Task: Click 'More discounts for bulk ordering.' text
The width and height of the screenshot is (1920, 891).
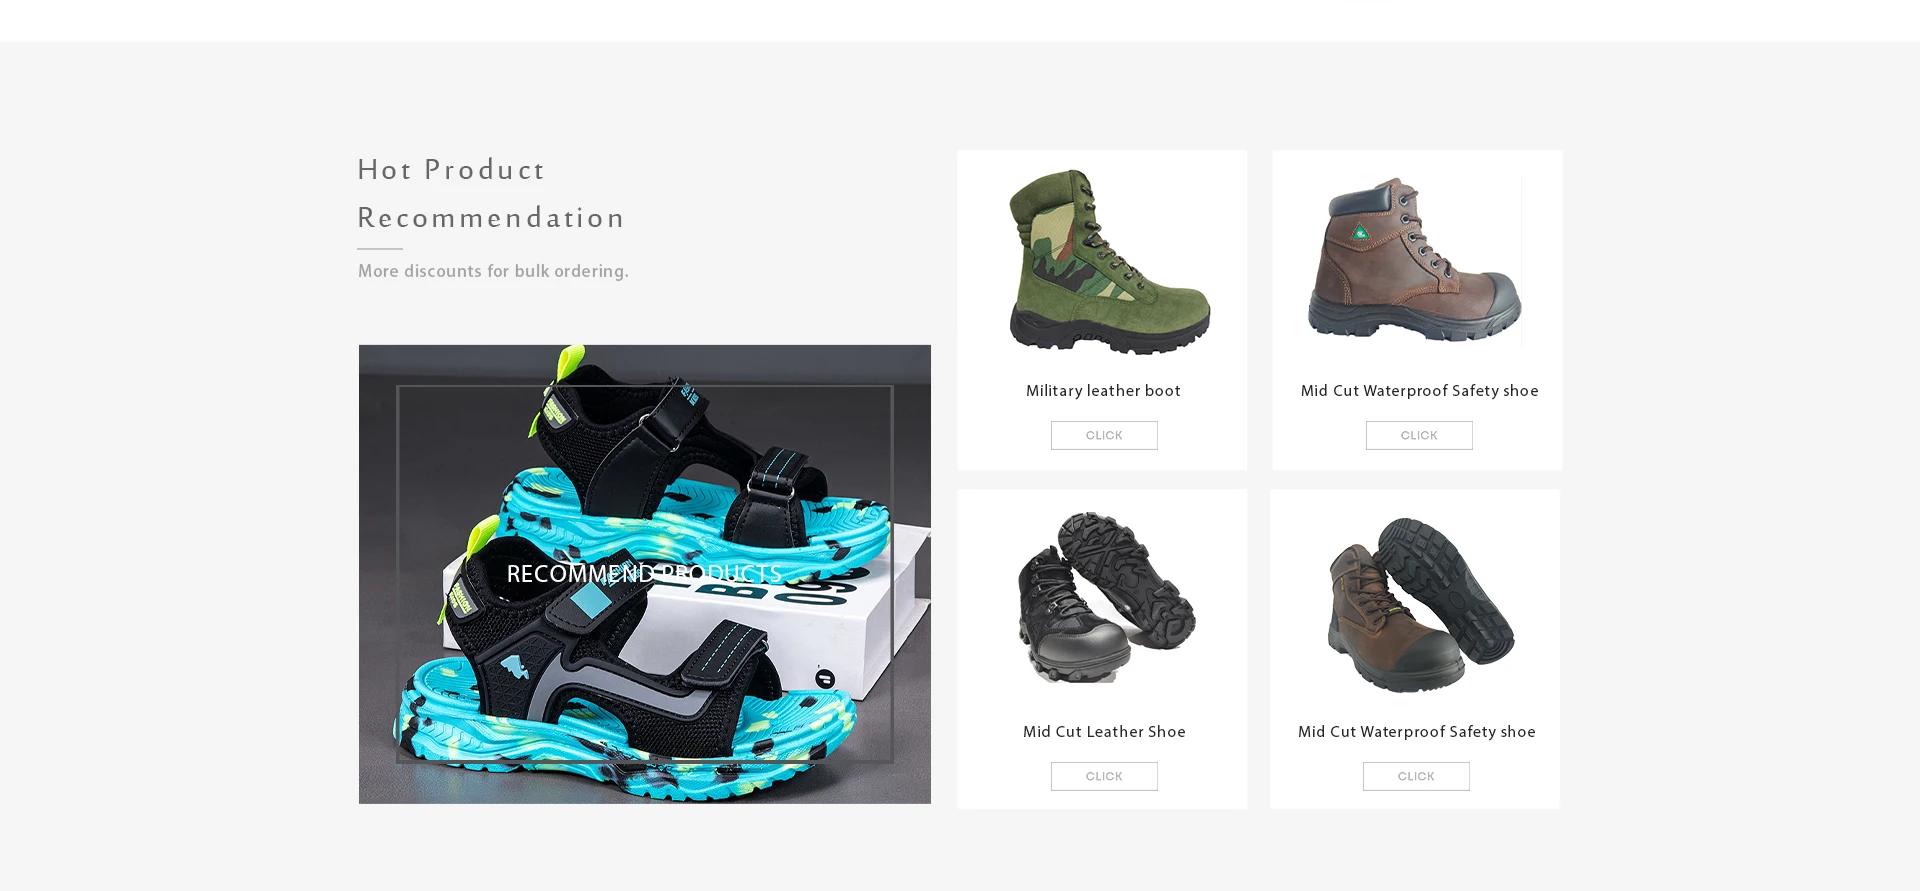Action: [493, 272]
